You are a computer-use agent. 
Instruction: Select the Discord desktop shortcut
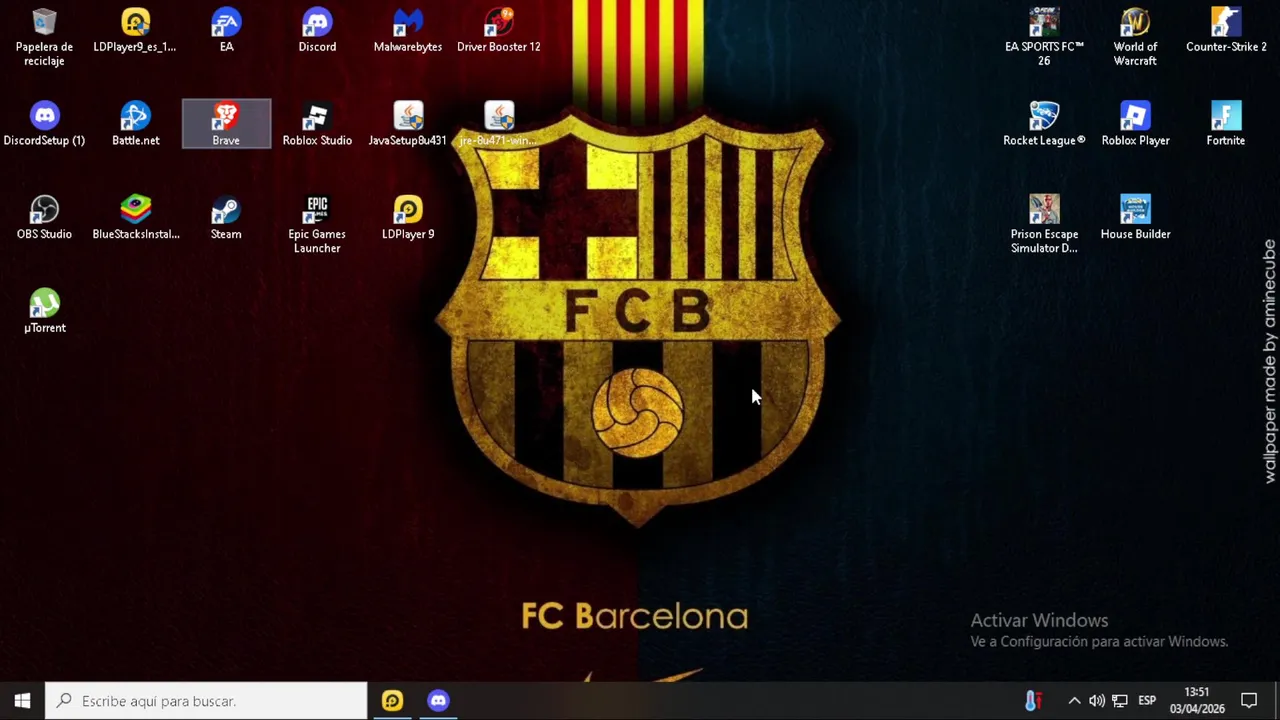click(x=317, y=30)
